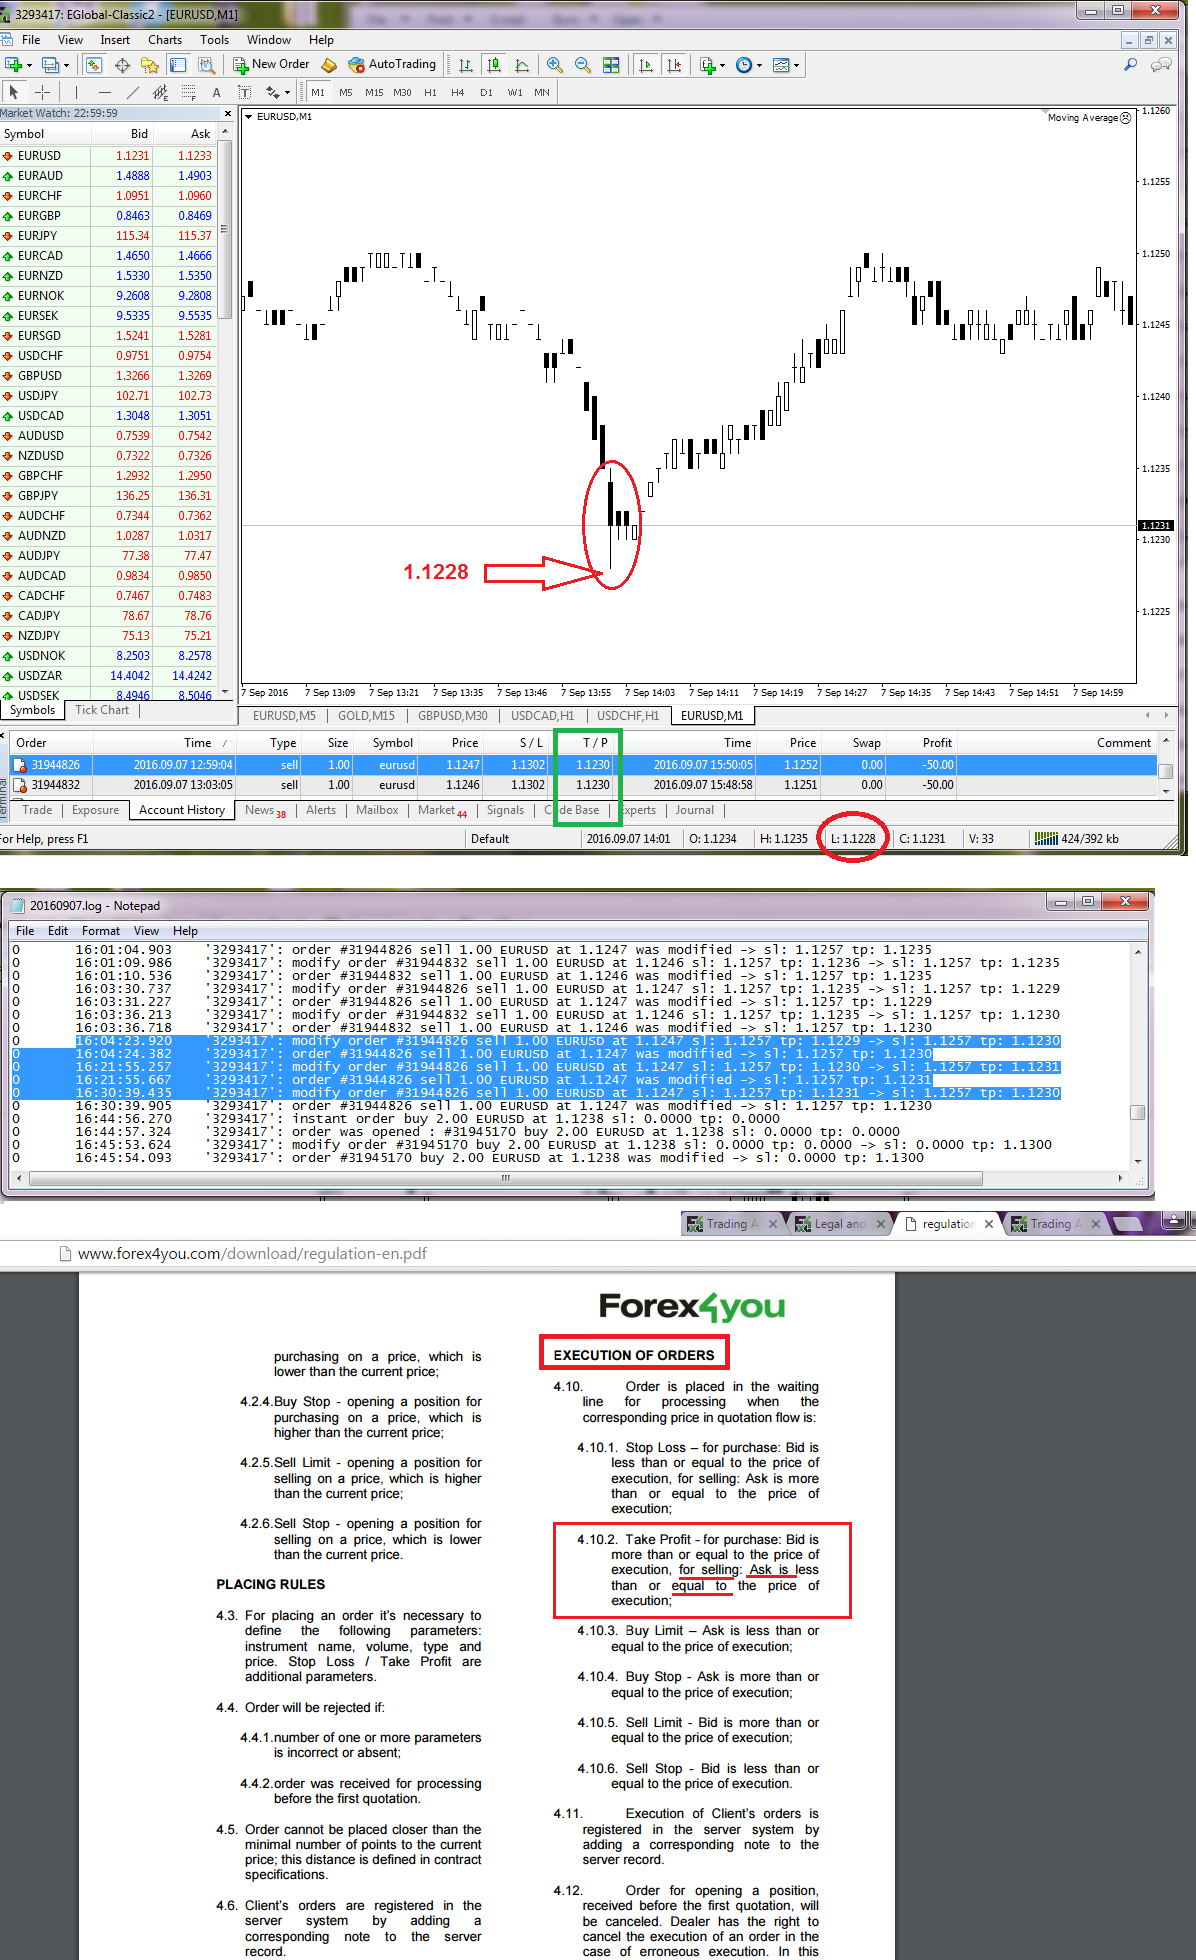The width and height of the screenshot is (1196, 1960).
Task: Switch to the Journal terminal tab
Action: coord(694,810)
